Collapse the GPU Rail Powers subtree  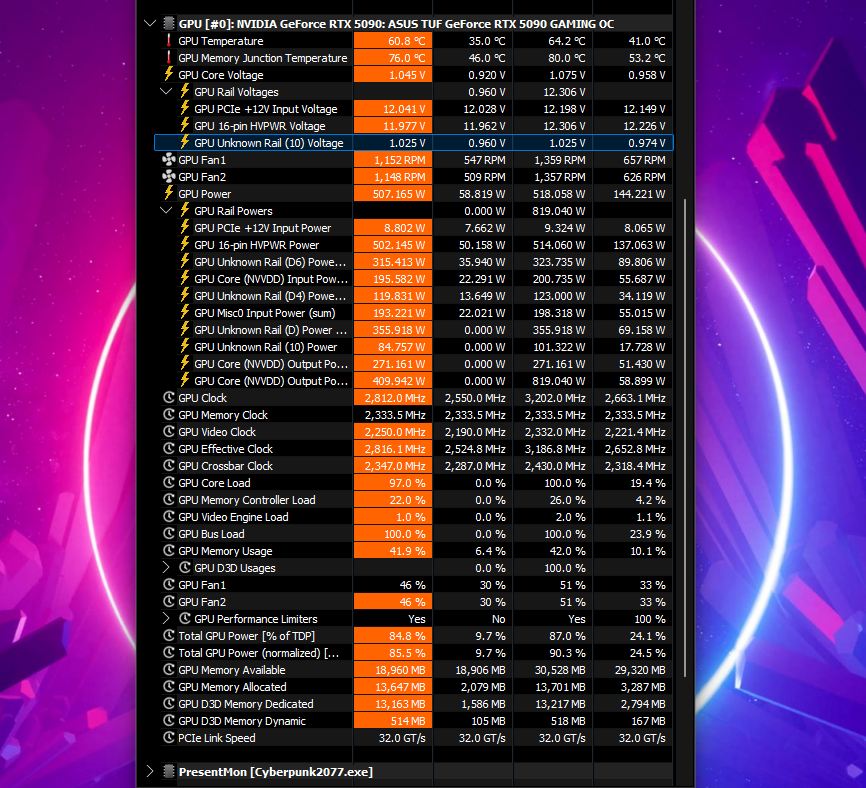pos(166,210)
